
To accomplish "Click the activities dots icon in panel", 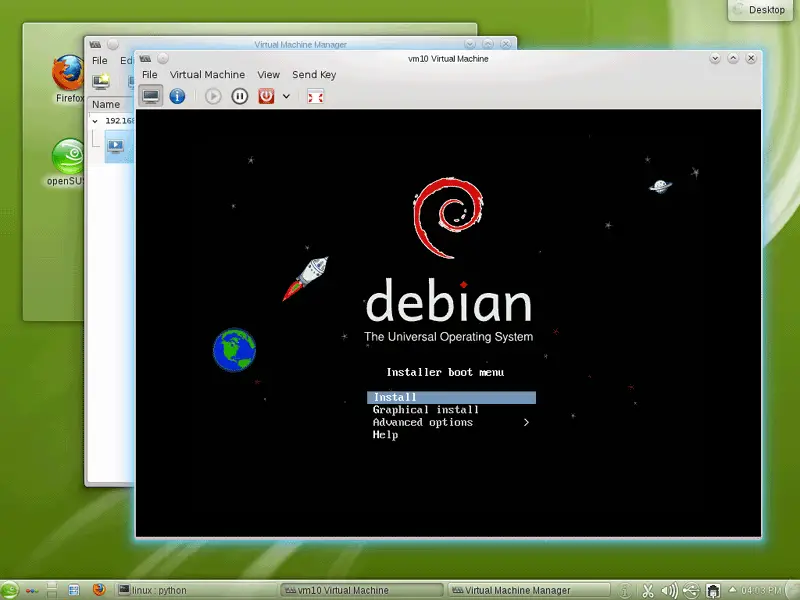I will [x=32, y=591].
